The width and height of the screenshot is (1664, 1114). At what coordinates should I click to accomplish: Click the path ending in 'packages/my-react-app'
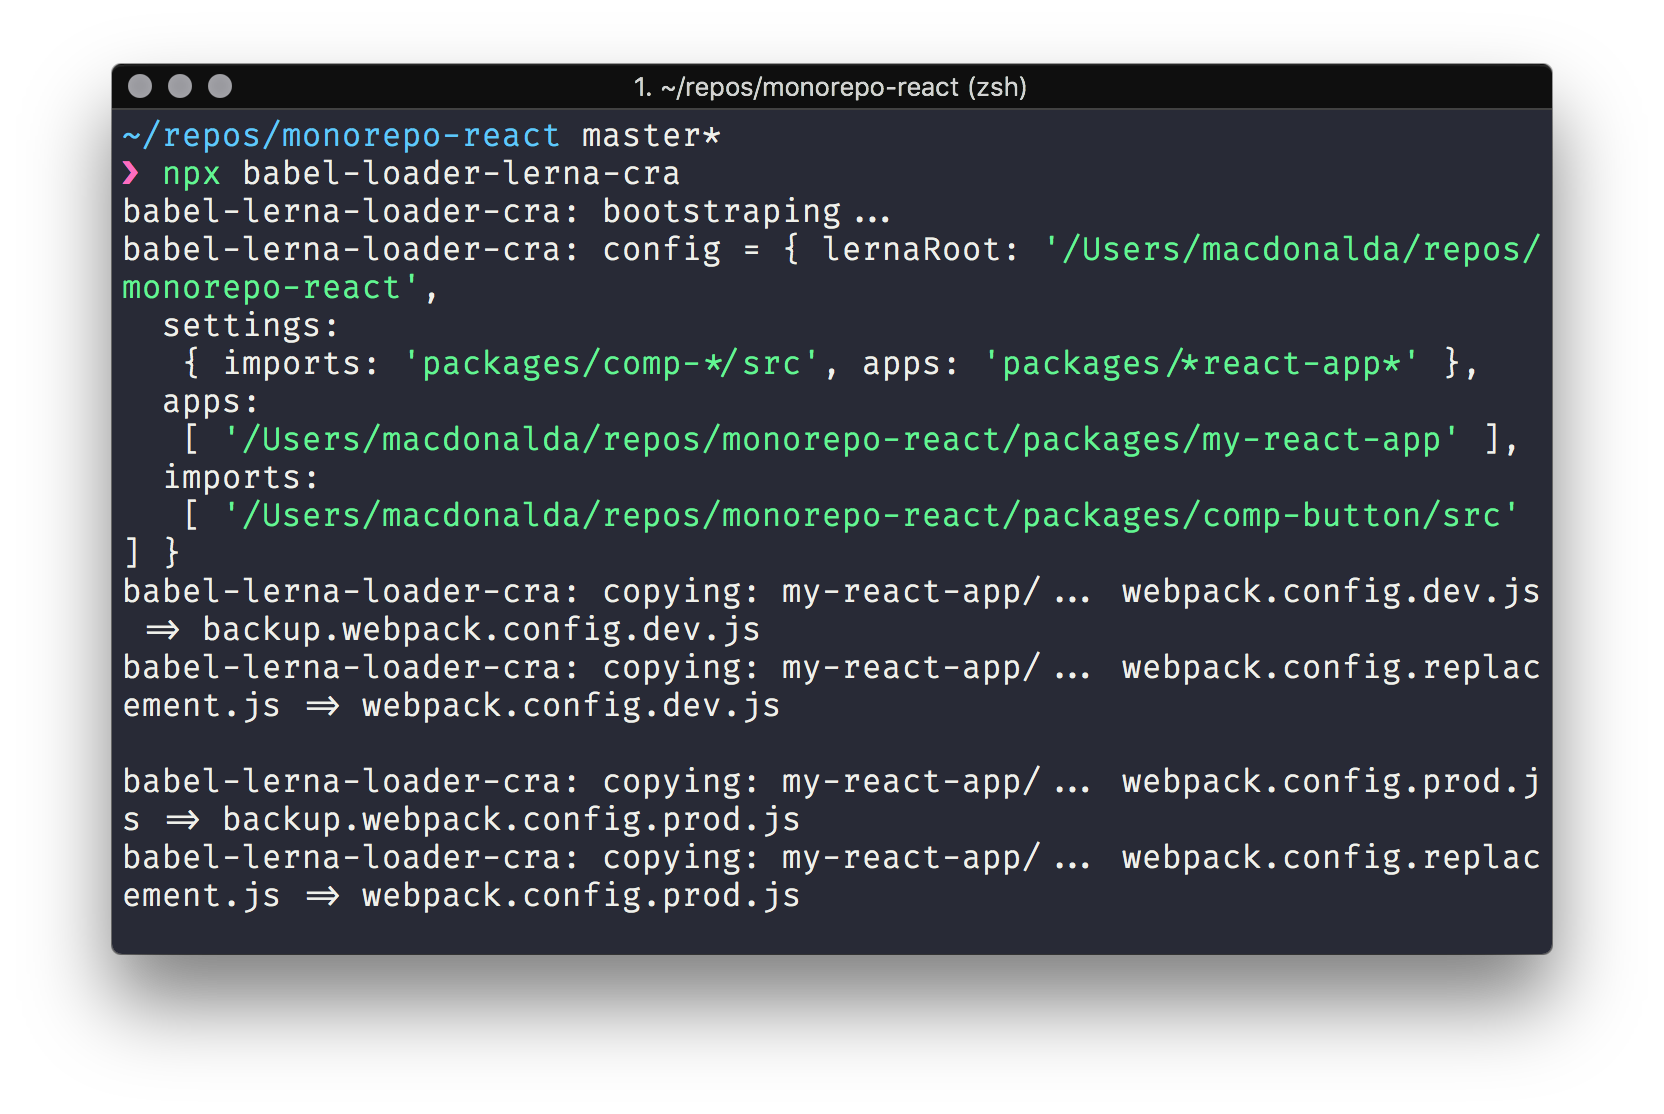(x=841, y=440)
